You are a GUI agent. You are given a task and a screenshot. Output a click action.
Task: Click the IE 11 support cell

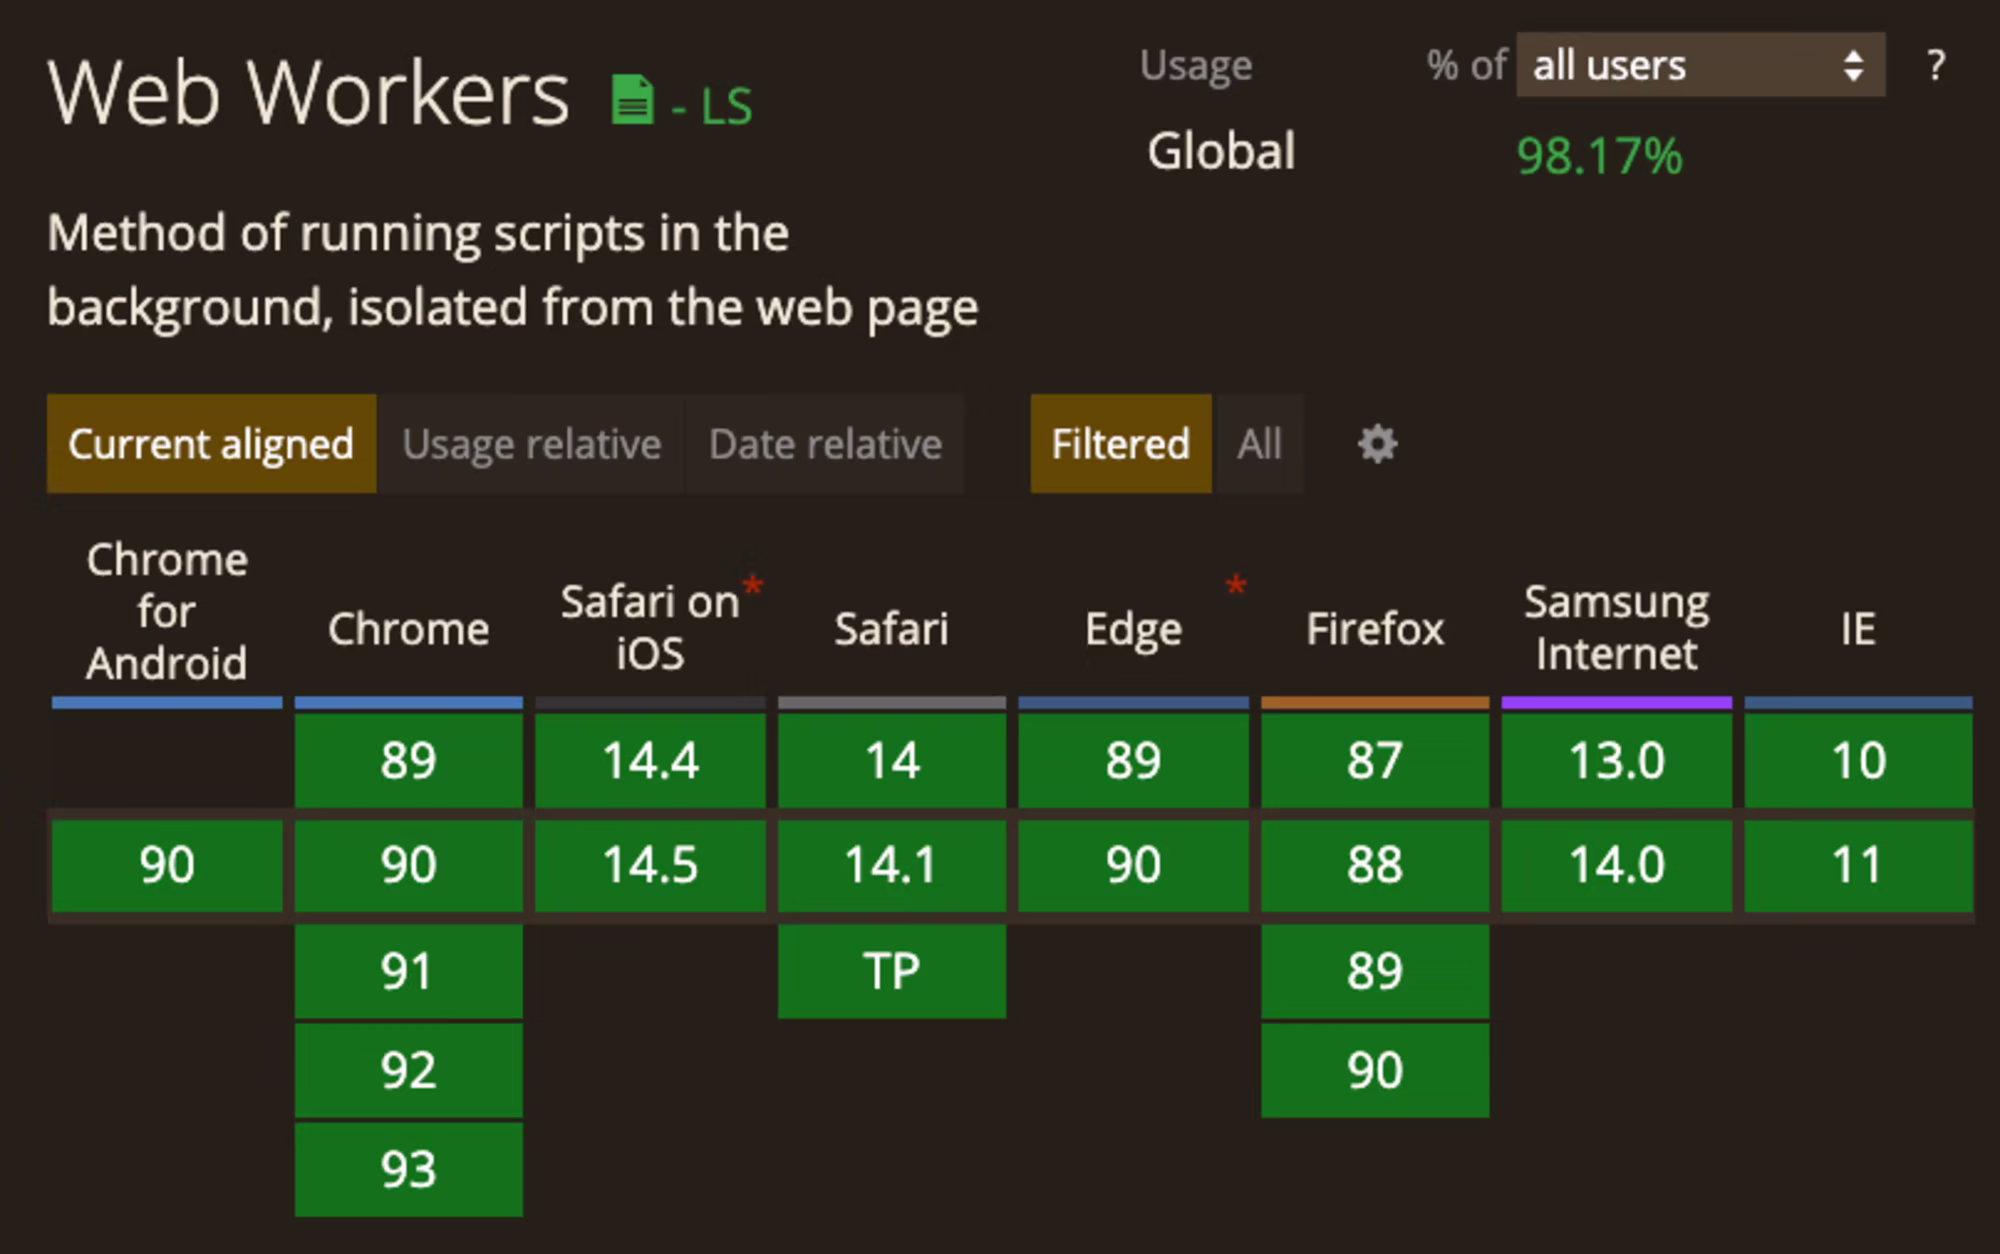click(x=1858, y=865)
